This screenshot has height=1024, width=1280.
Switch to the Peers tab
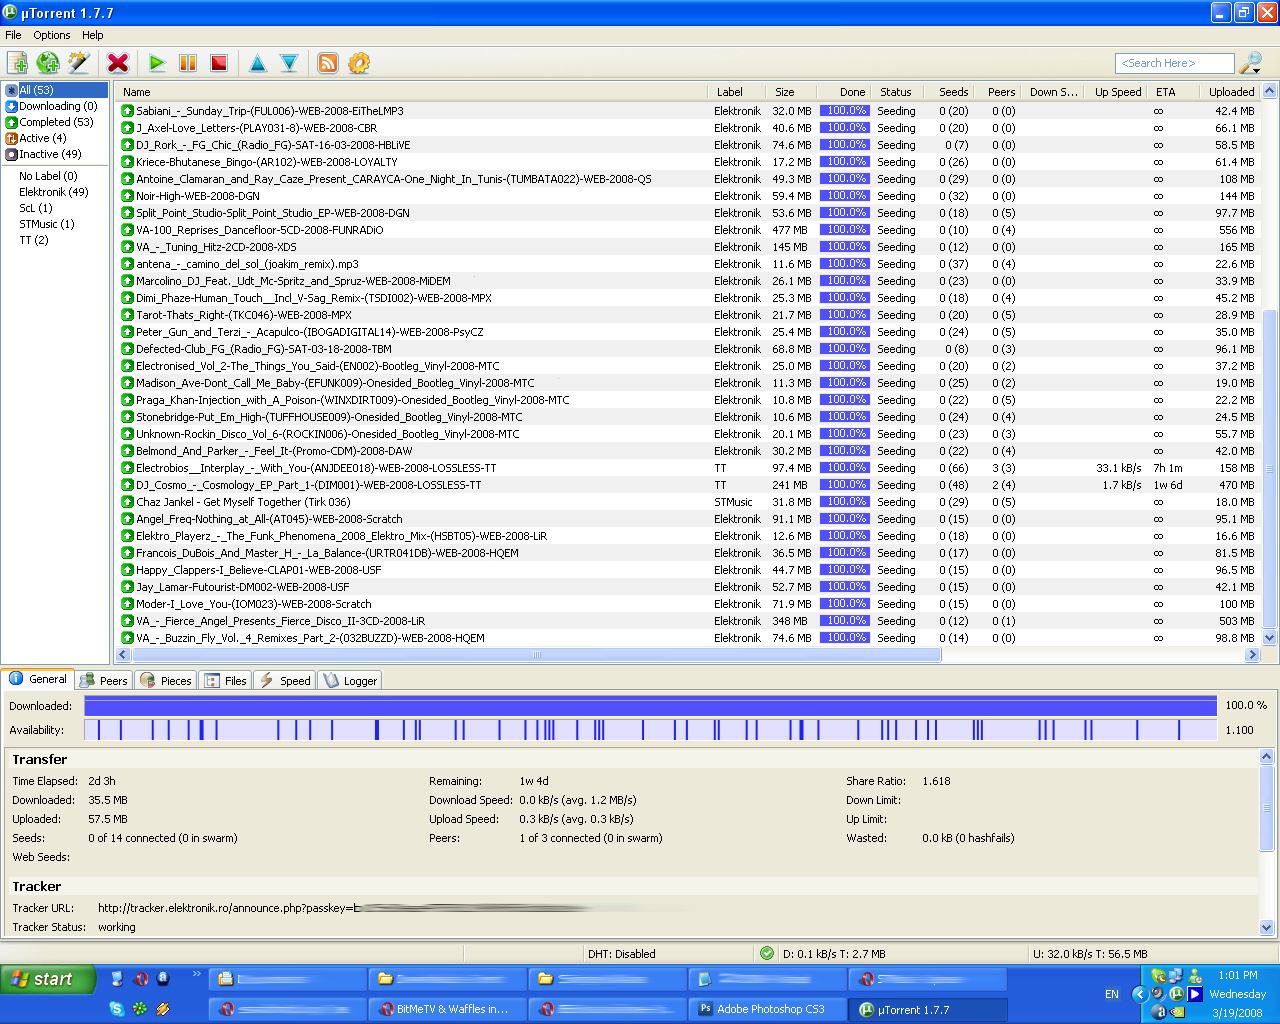click(104, 681)
